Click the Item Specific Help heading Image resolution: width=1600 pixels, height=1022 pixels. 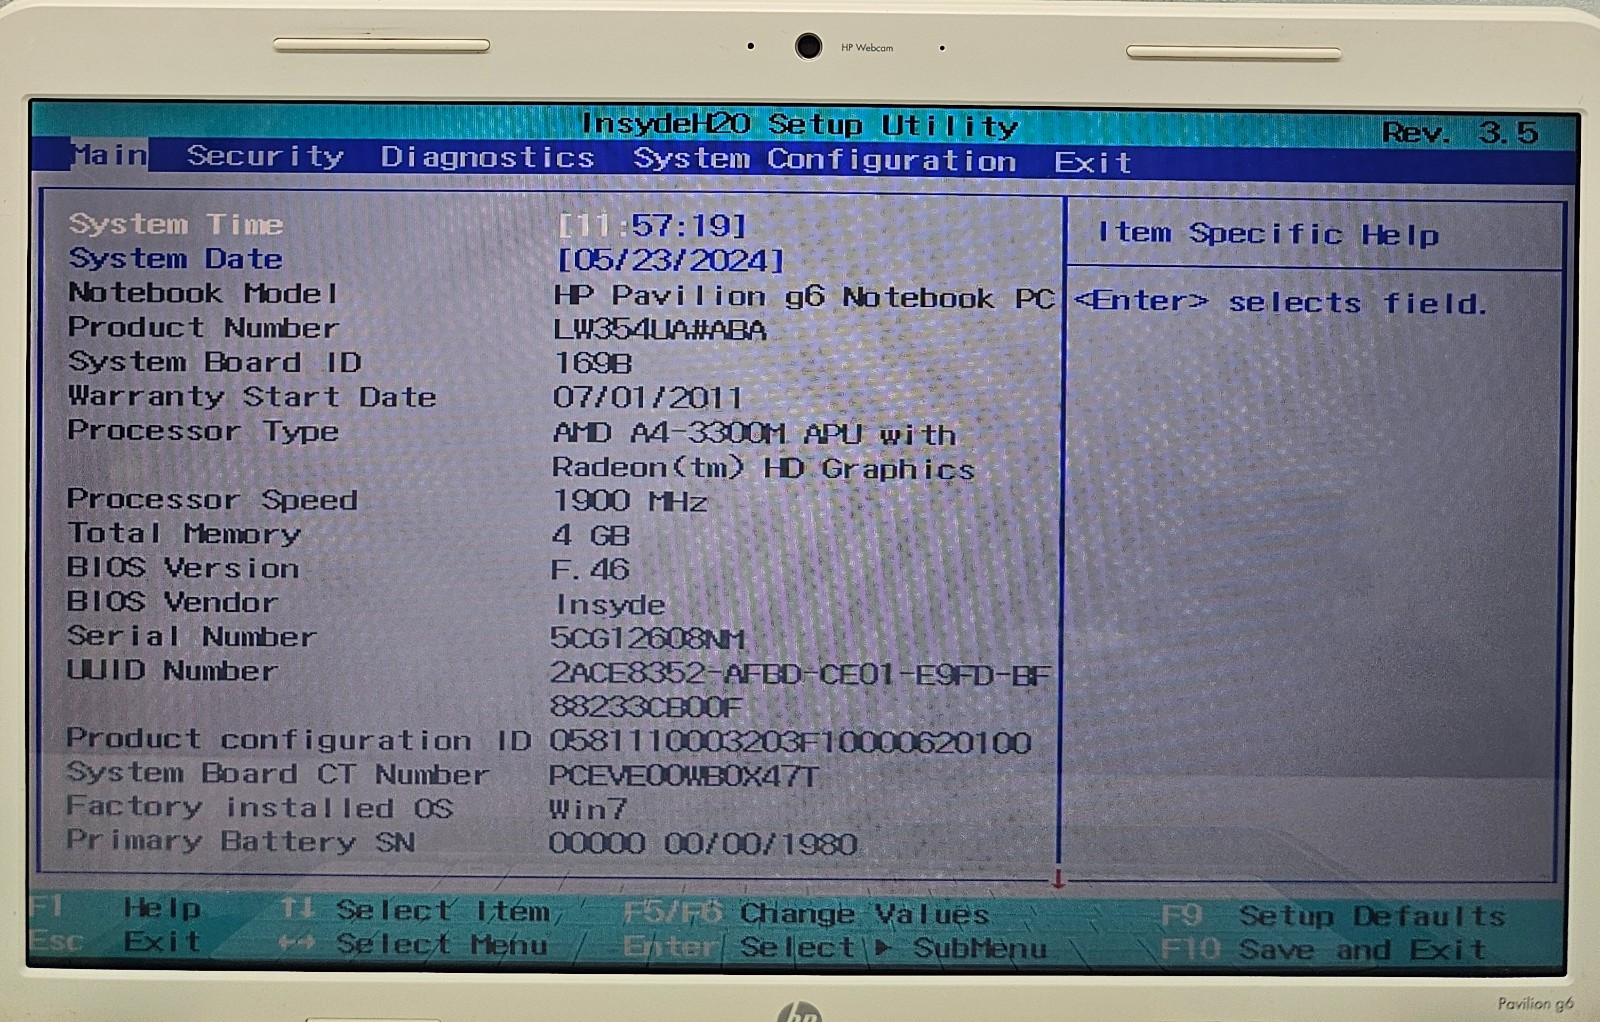click(x=1268, y=234)
